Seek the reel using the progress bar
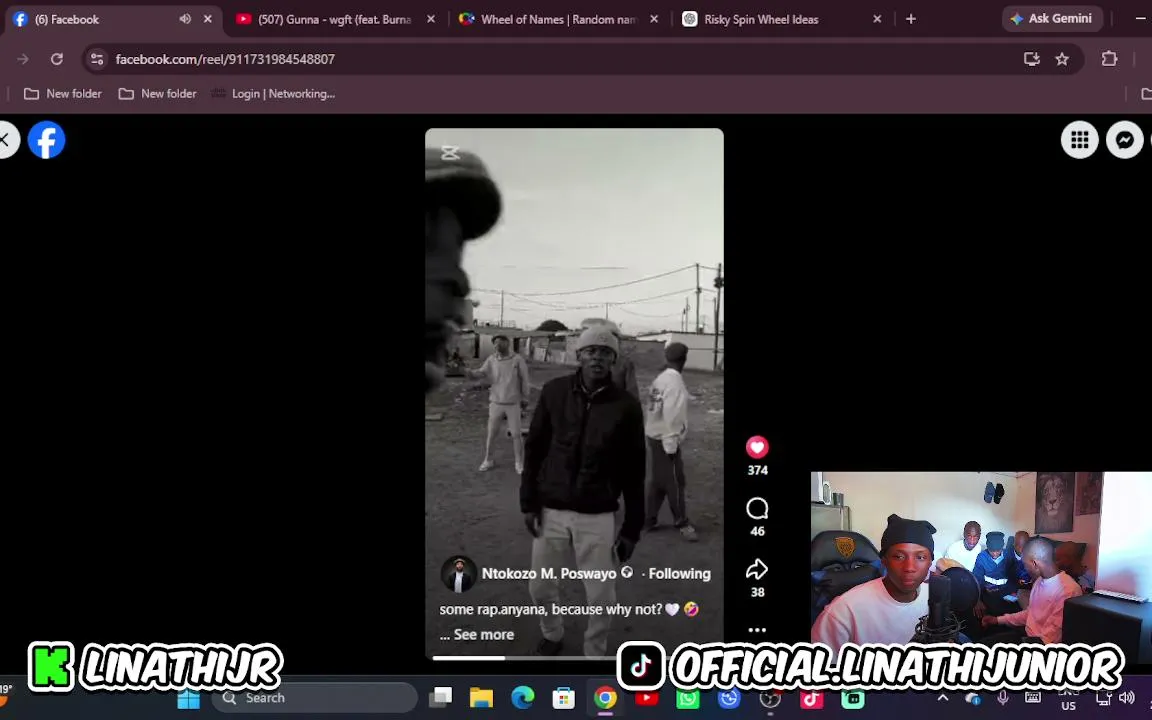Viewport: 1152px width, 720px height. click(x=574, y=658)
